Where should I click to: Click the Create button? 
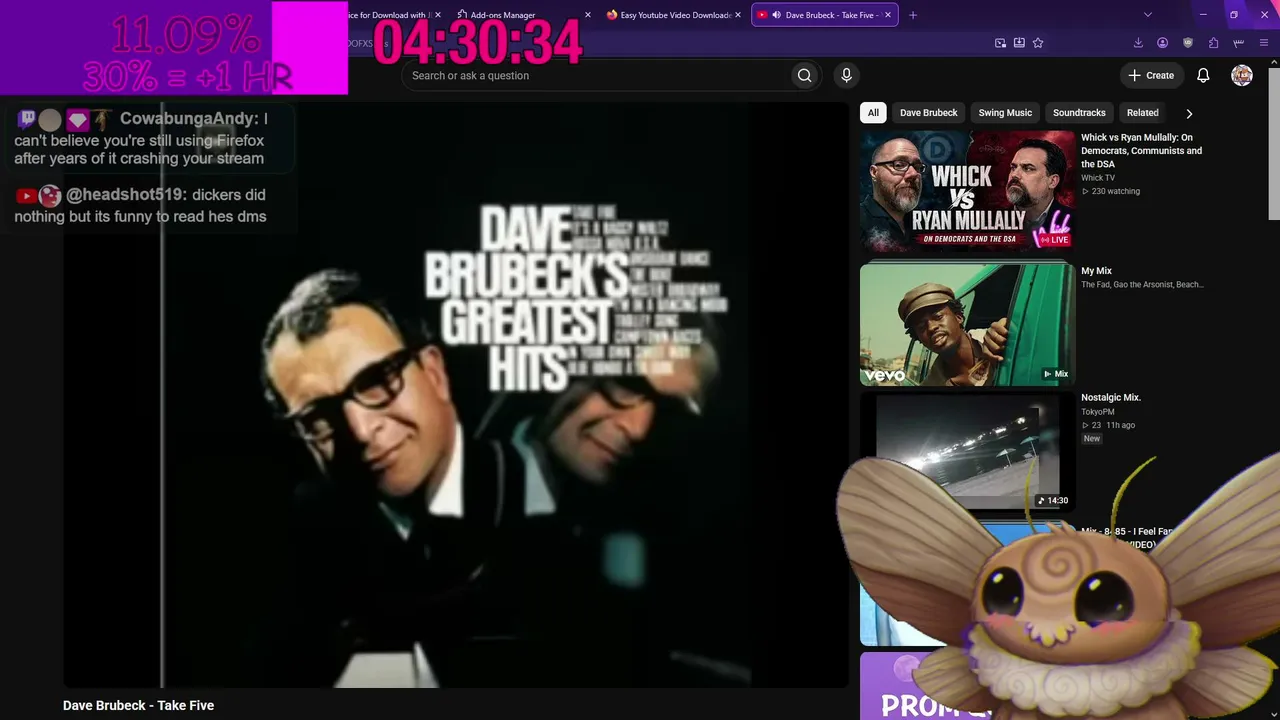(x=1151, y=75)
